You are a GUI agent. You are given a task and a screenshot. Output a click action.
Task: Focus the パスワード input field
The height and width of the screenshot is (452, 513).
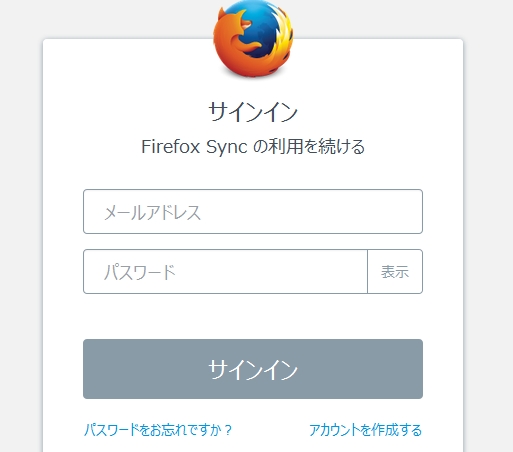point(225,271)
